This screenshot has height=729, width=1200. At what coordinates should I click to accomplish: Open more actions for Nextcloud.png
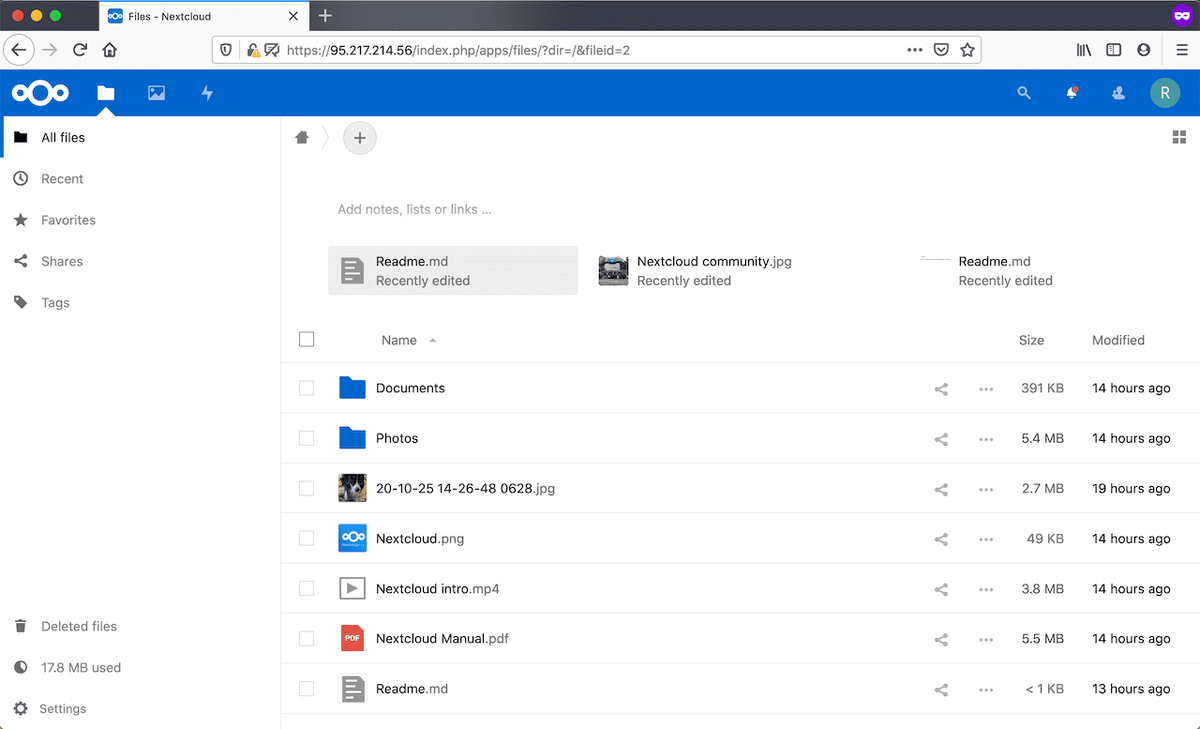pyautogui.click(x=986, y=539)
